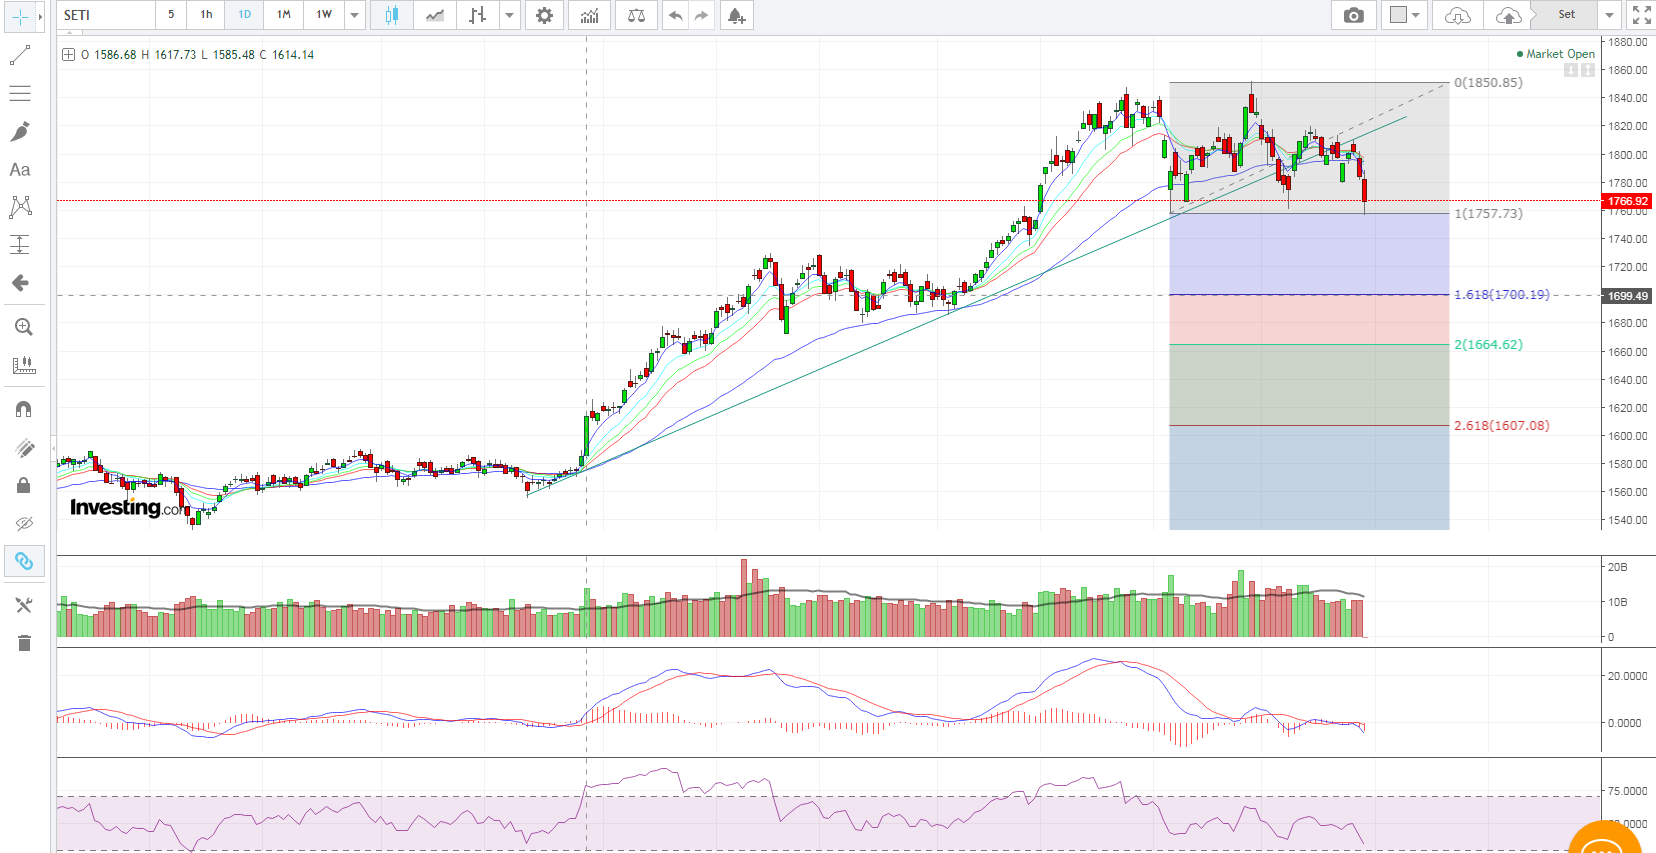Select the text annotation tool (Aa)

[x=20, y=170]
